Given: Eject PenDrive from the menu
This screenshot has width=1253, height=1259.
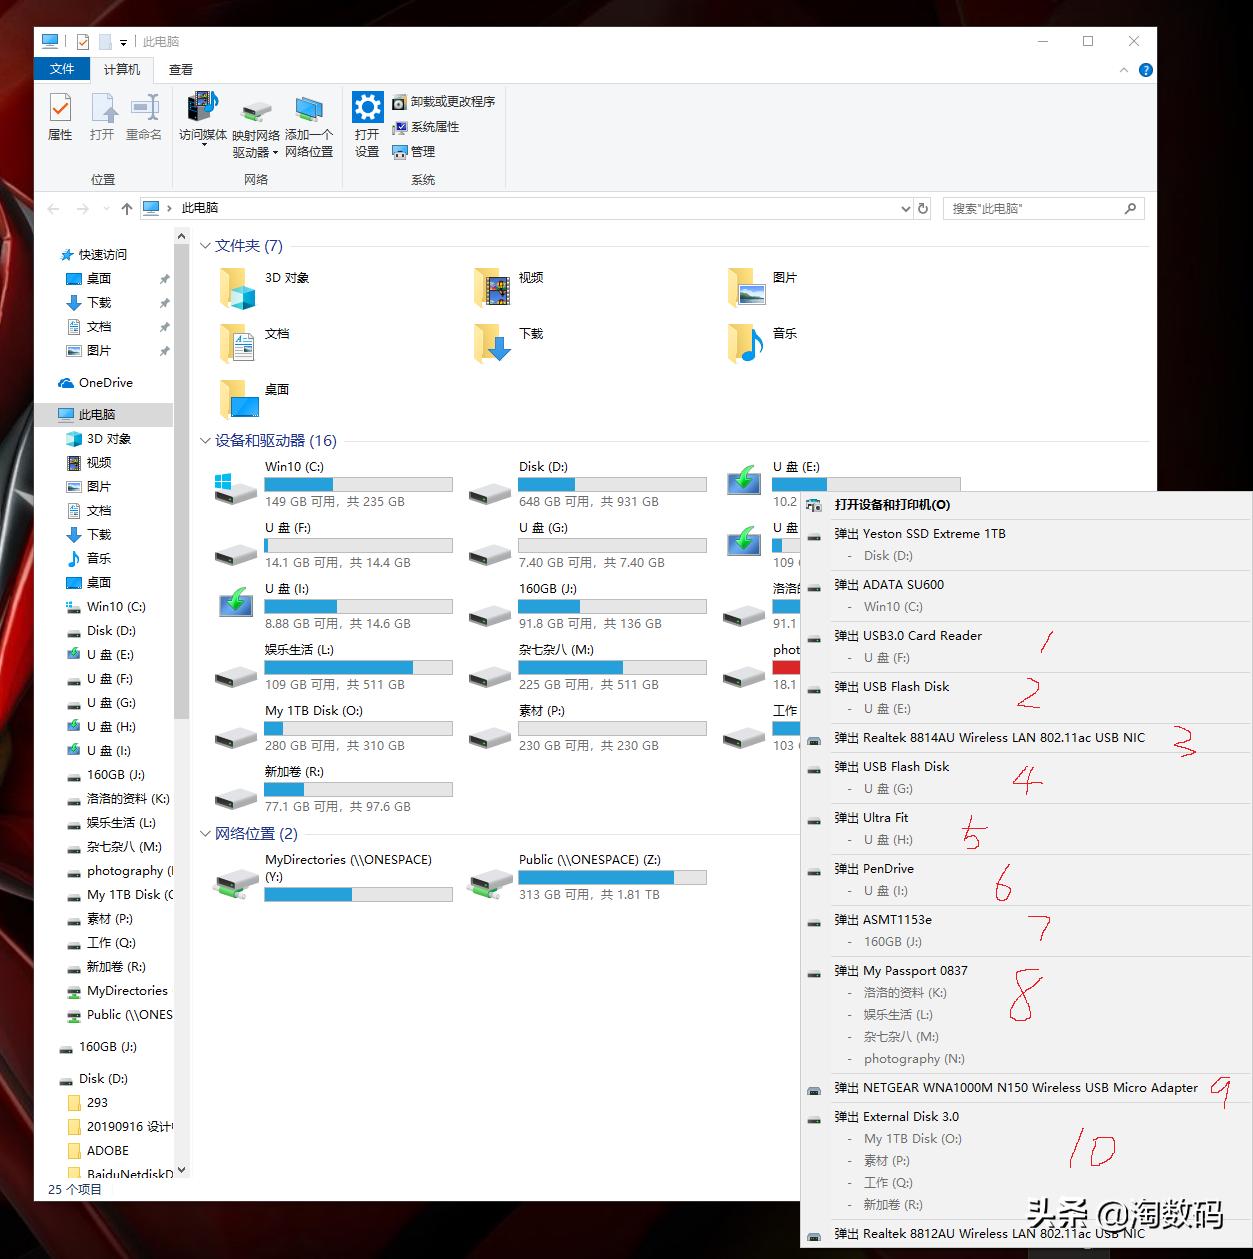Looking at the screenshot, I should coord(874,869).
